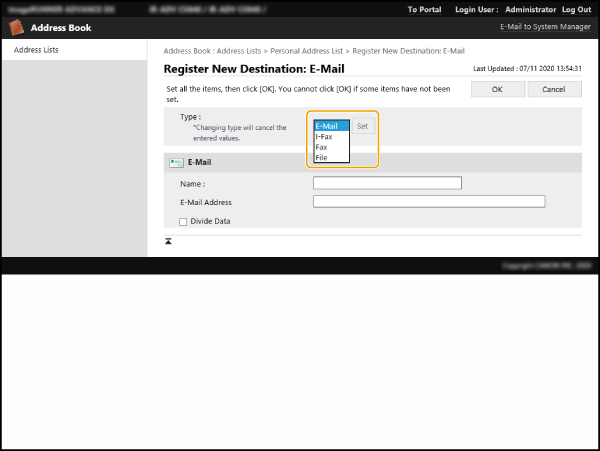Go to the To Portal link
The width and height of the screenshot is (600, 451).
pyautogui.click(x=425, y=9)
